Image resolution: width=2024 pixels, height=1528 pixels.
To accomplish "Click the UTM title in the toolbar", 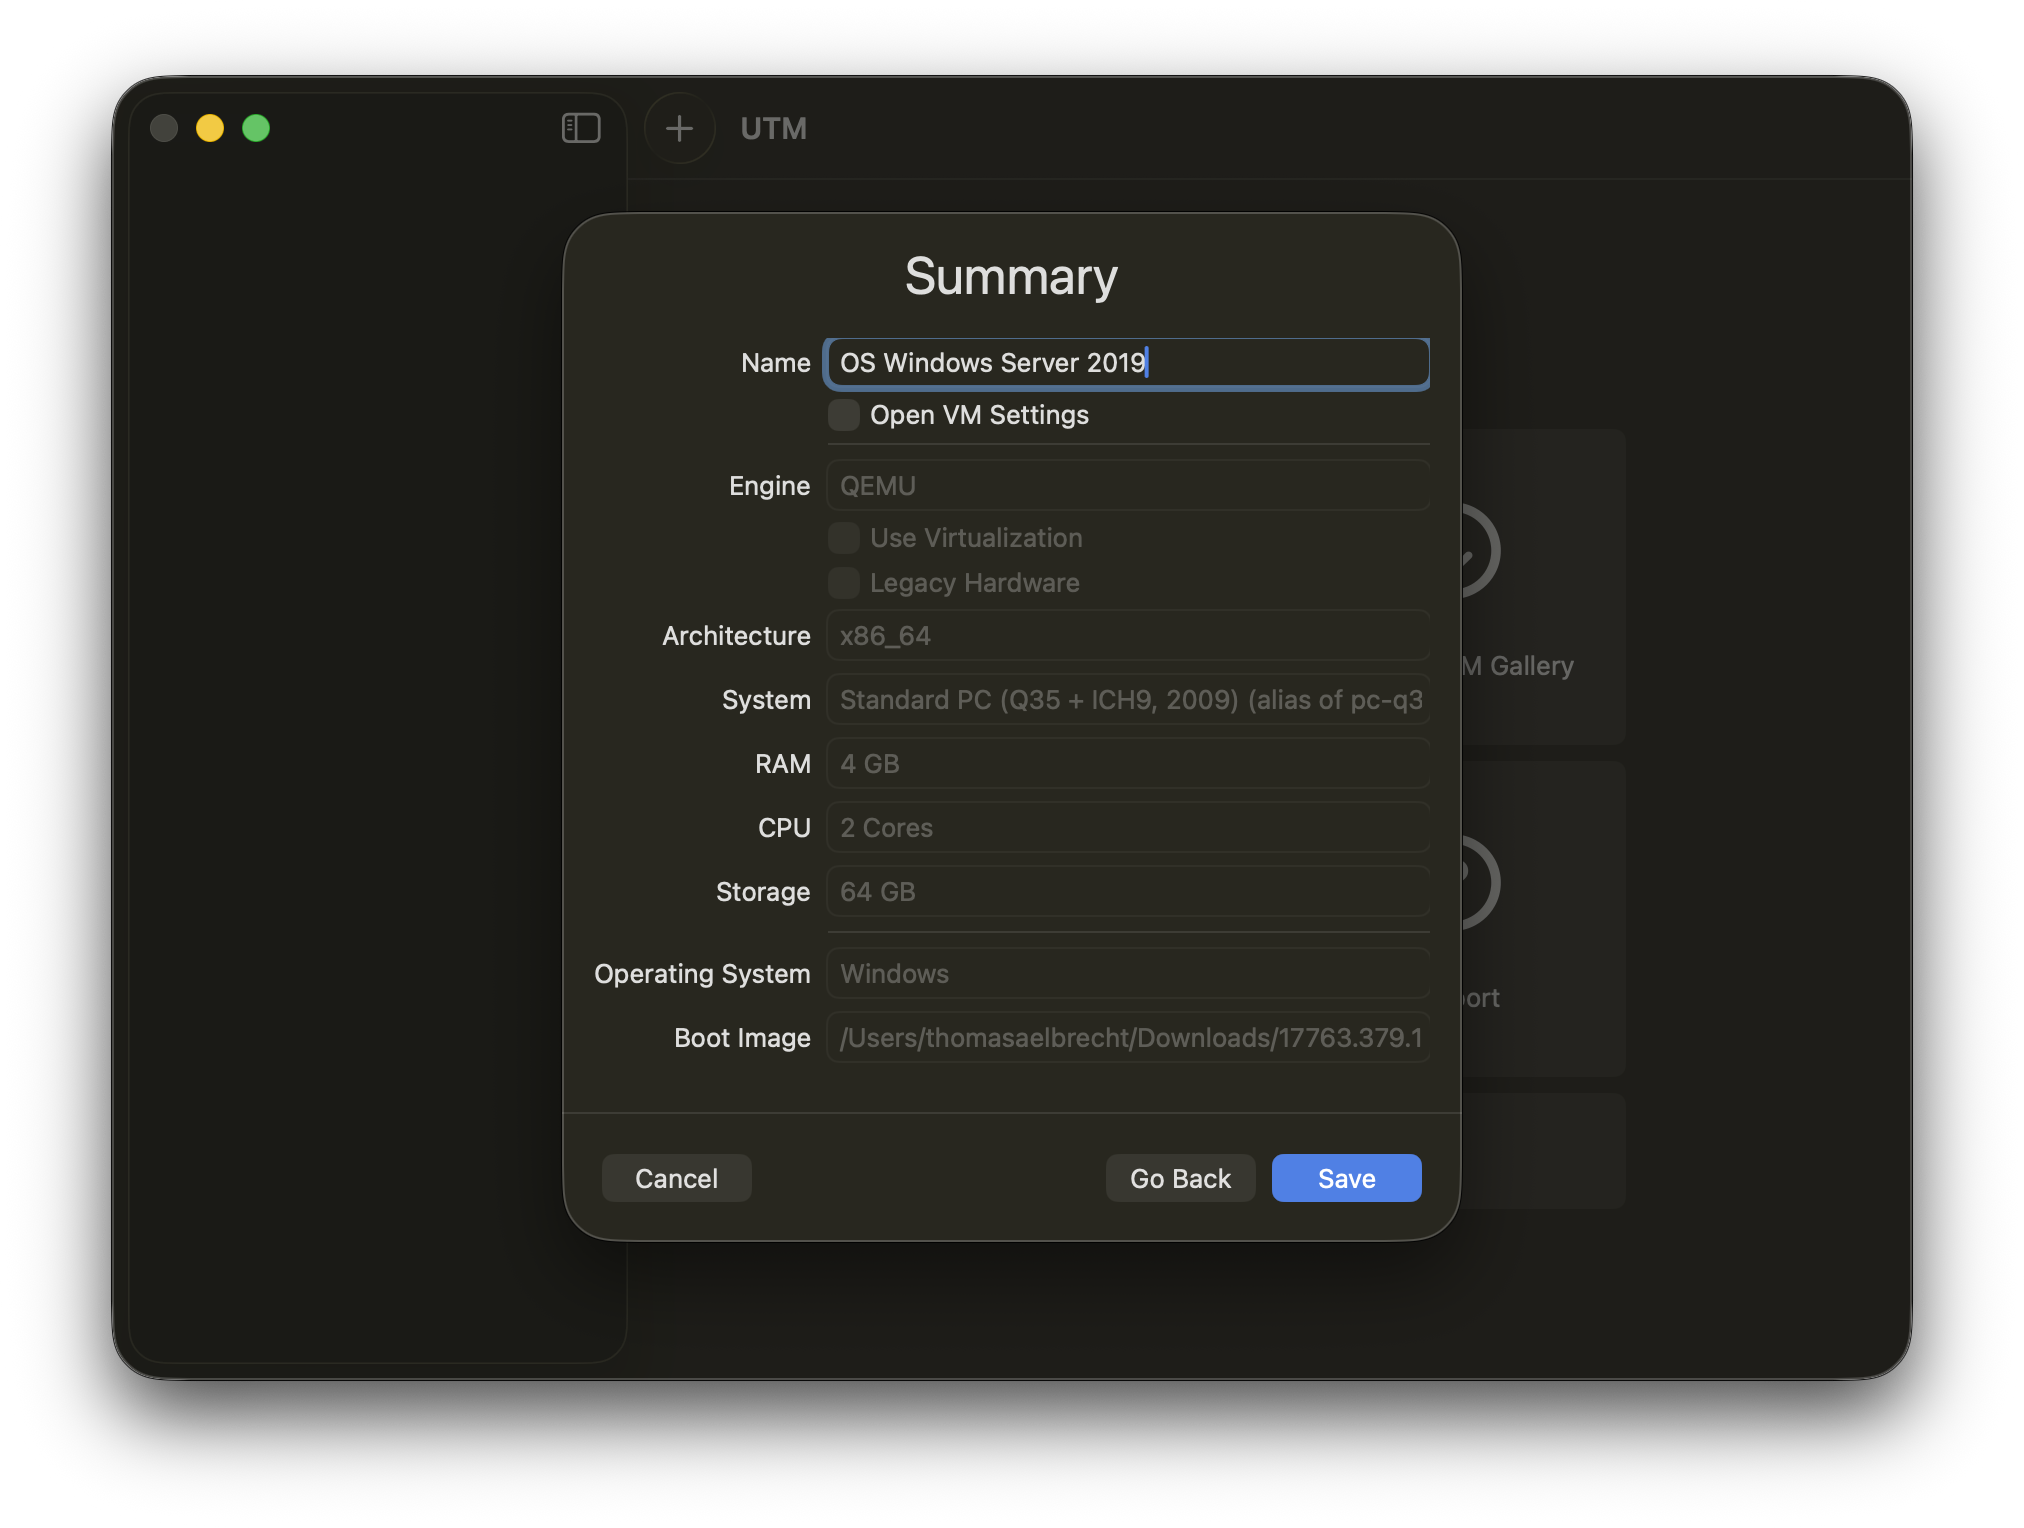I will pyautogui.click(x=773, y=129).
